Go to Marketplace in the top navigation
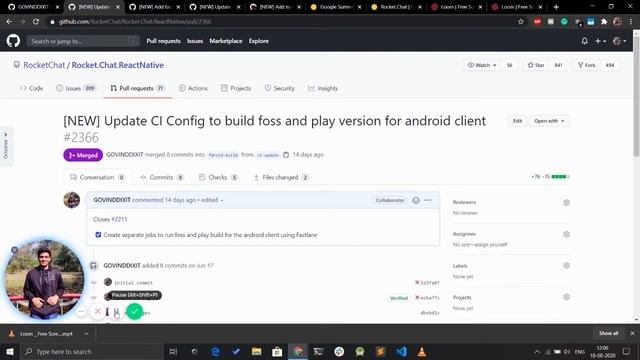The image size is (640, 360). pos(226,41)
